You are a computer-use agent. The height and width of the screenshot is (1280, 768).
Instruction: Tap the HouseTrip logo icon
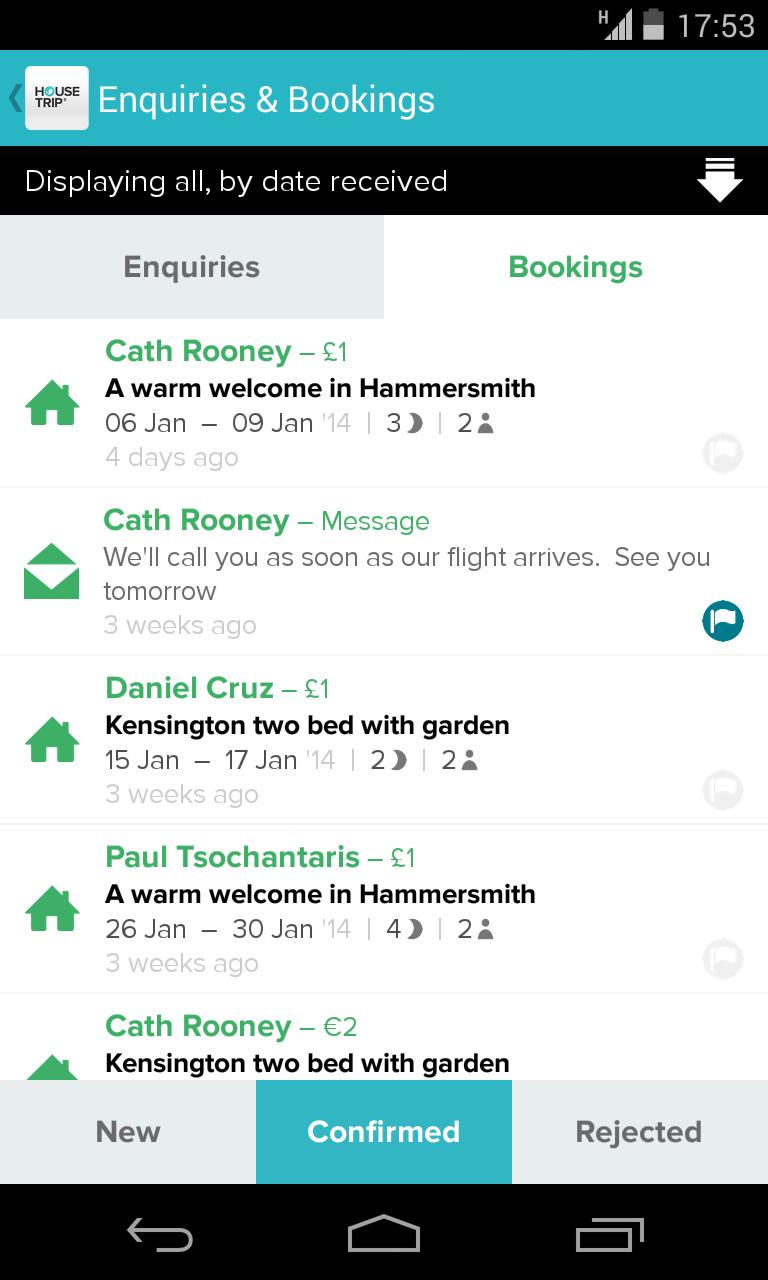click(56, 98)
